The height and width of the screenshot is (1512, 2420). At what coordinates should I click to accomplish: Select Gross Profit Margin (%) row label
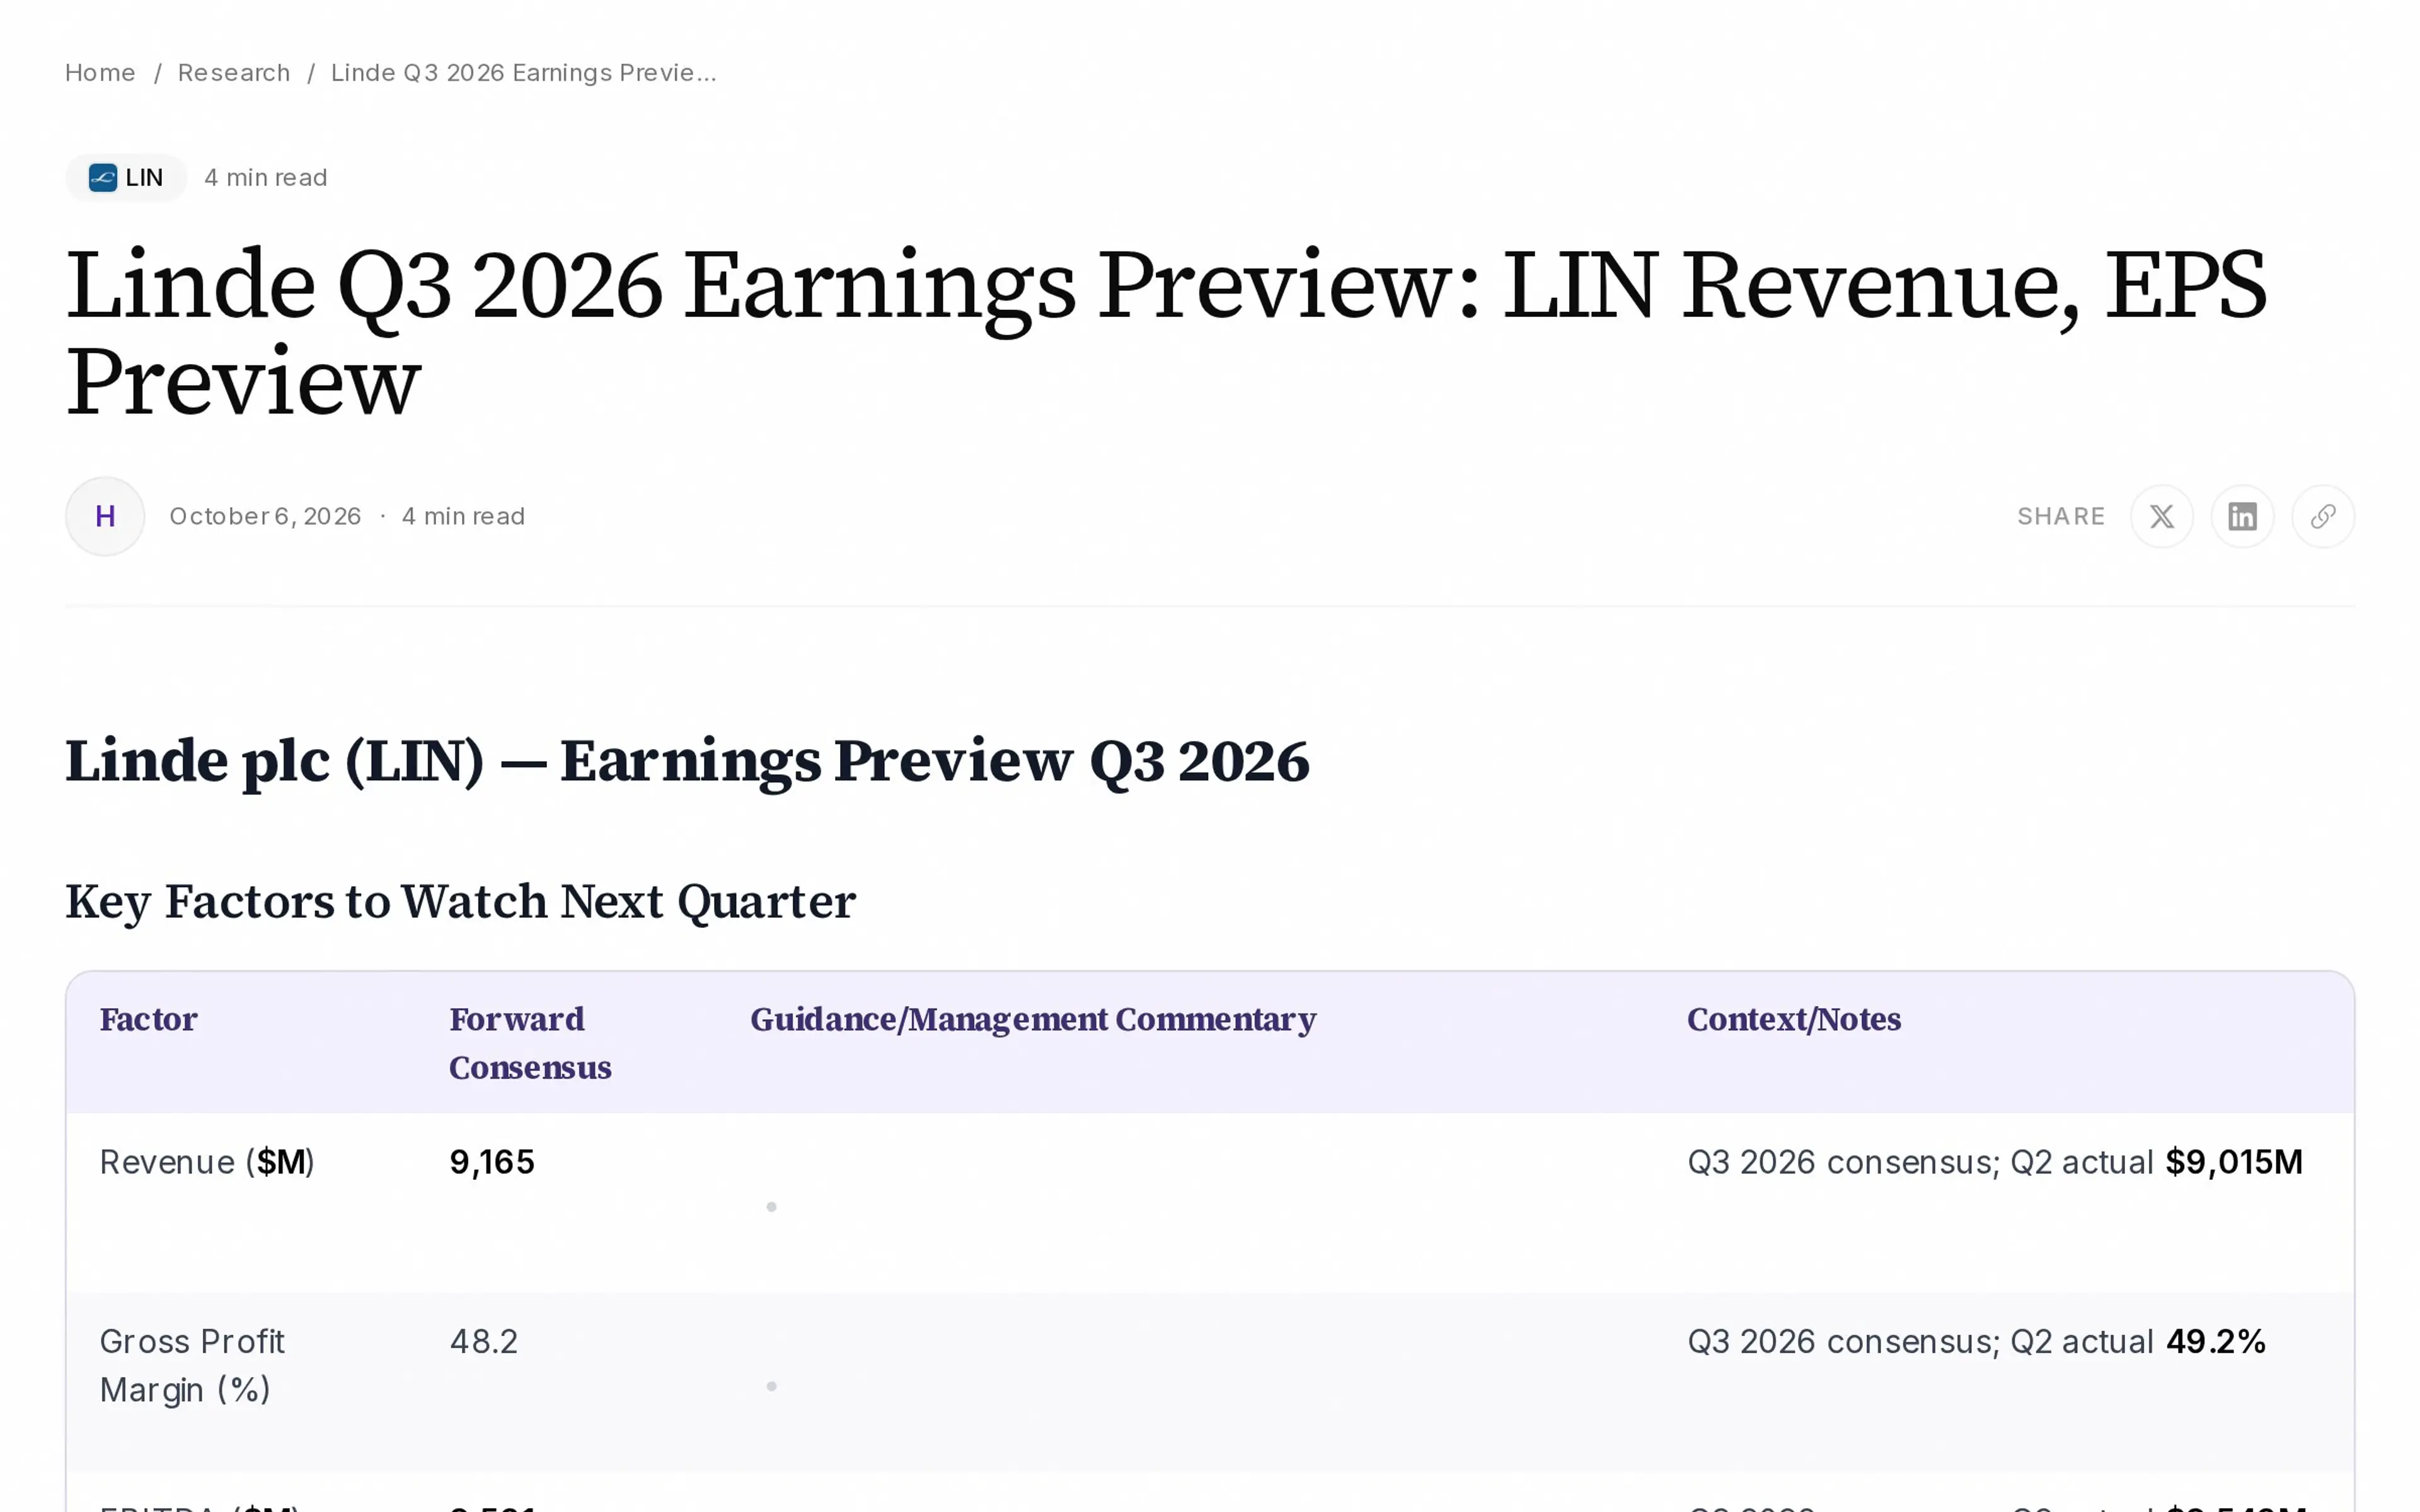click(x=192, y=1365)
